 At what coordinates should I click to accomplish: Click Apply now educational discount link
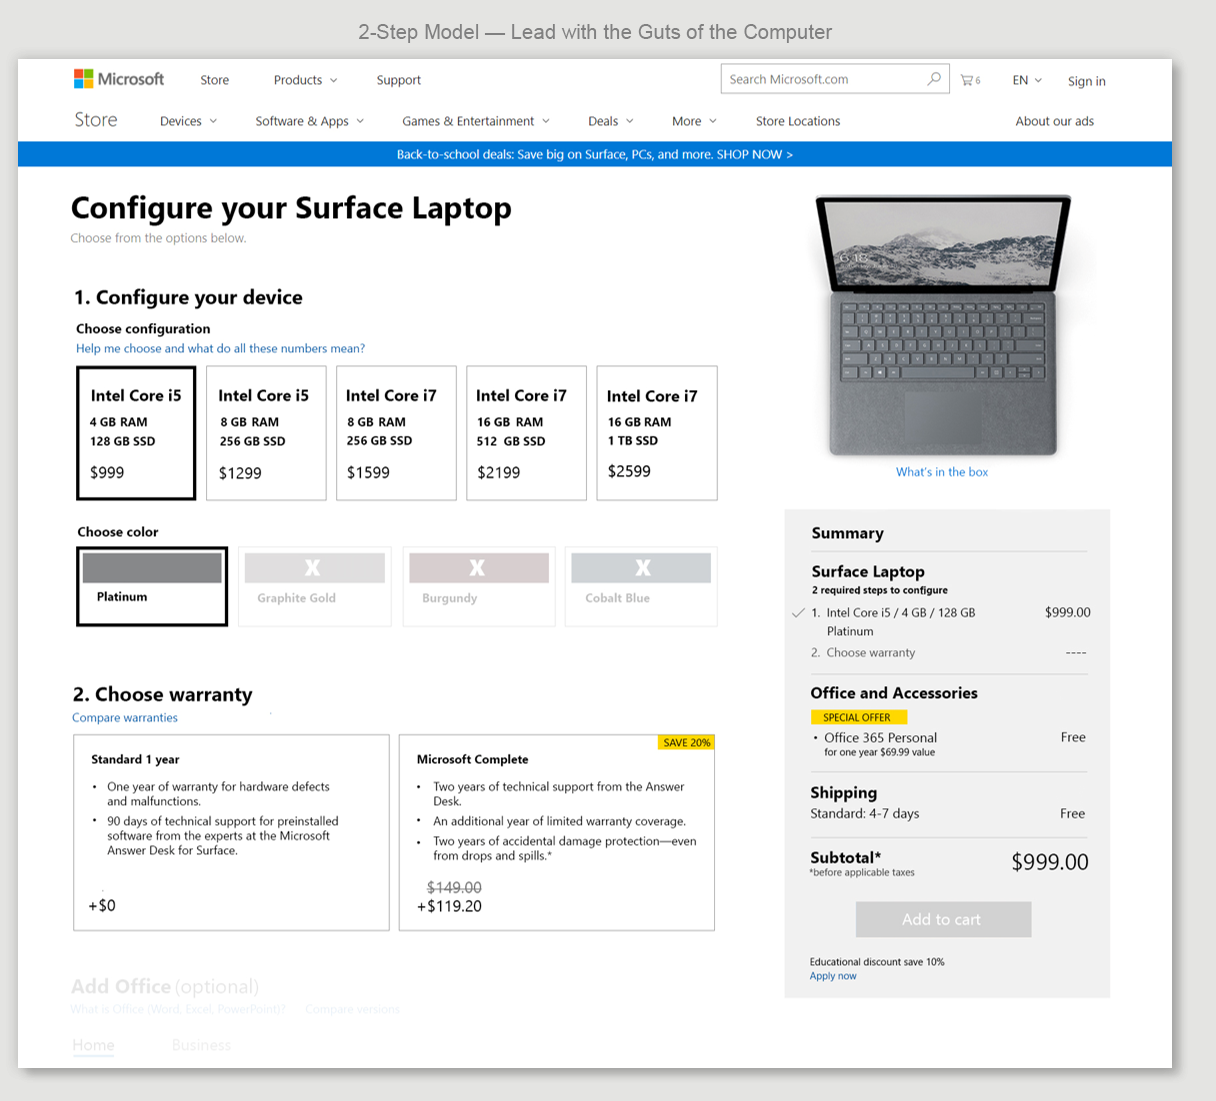(x=833, y=976)
